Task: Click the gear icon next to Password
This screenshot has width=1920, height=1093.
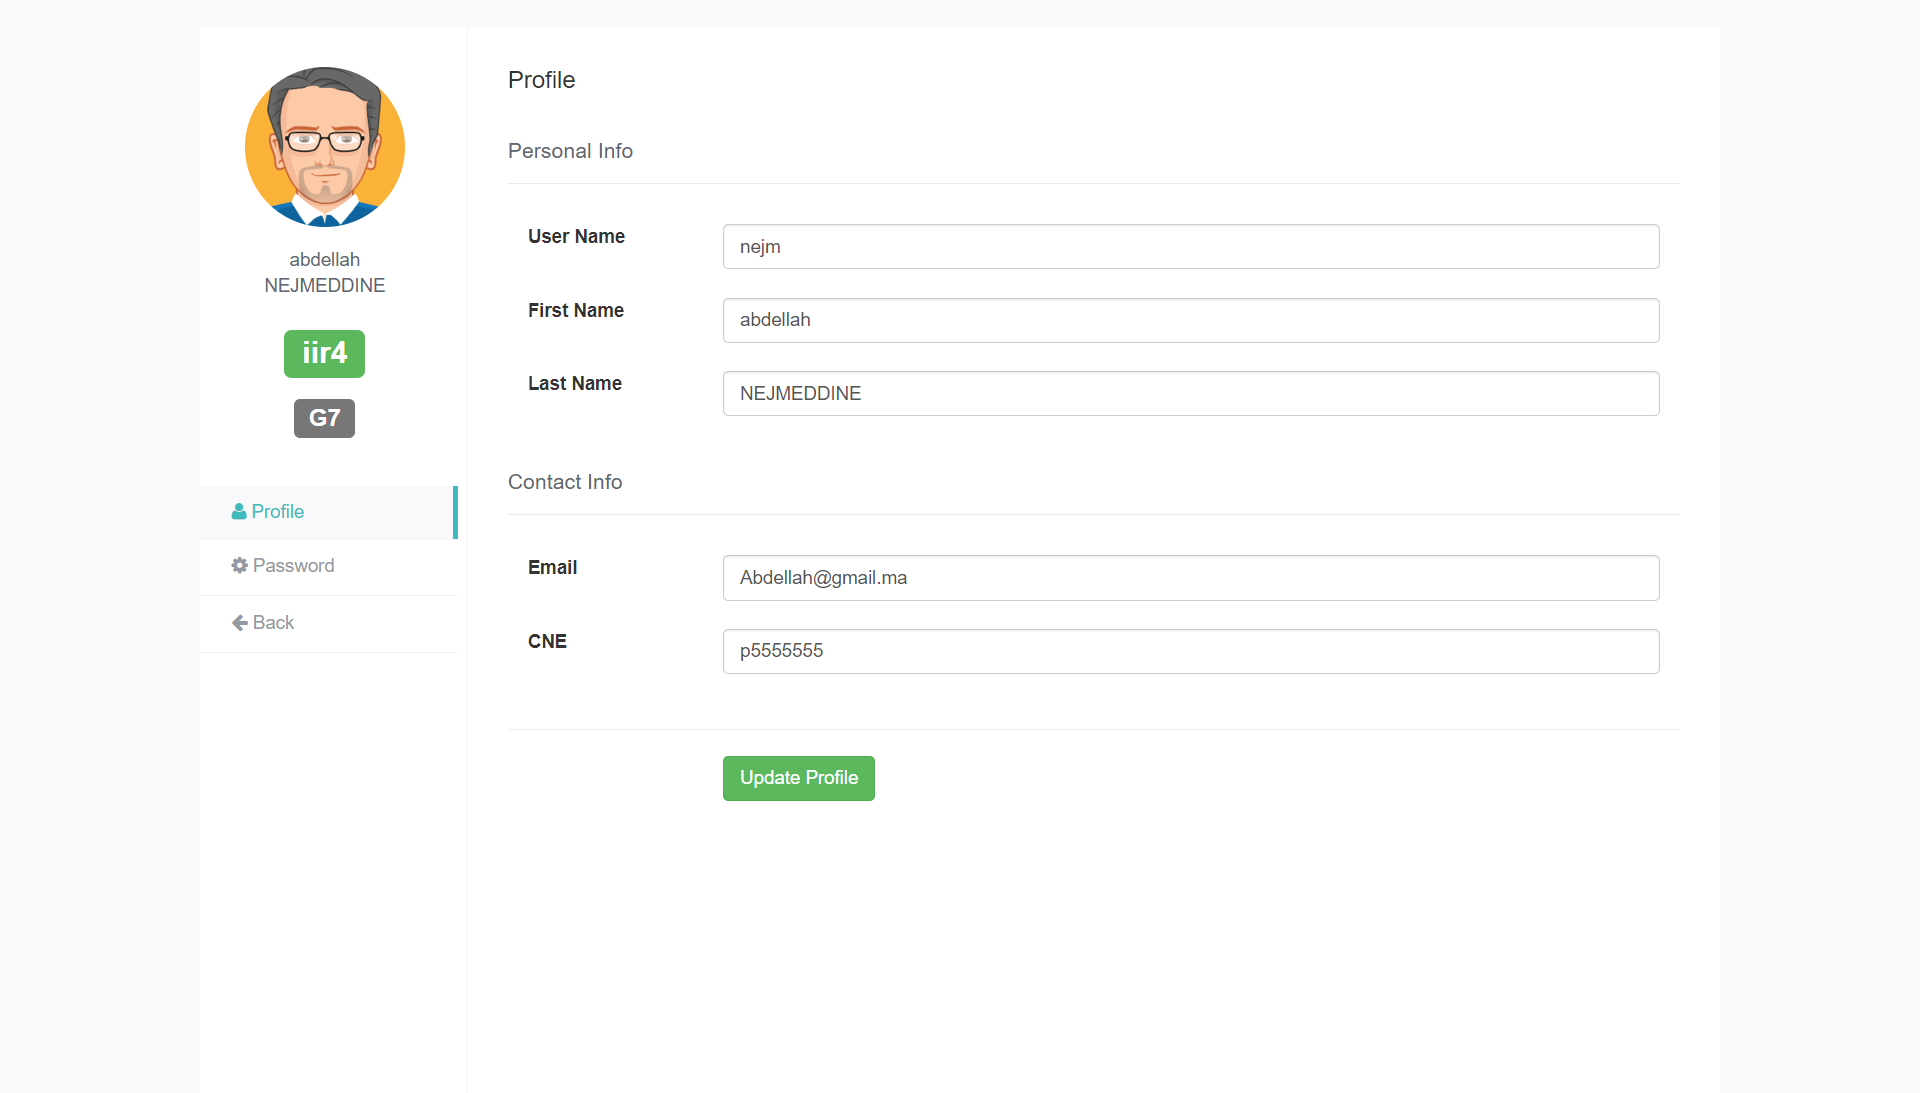Action: [239, 565]
